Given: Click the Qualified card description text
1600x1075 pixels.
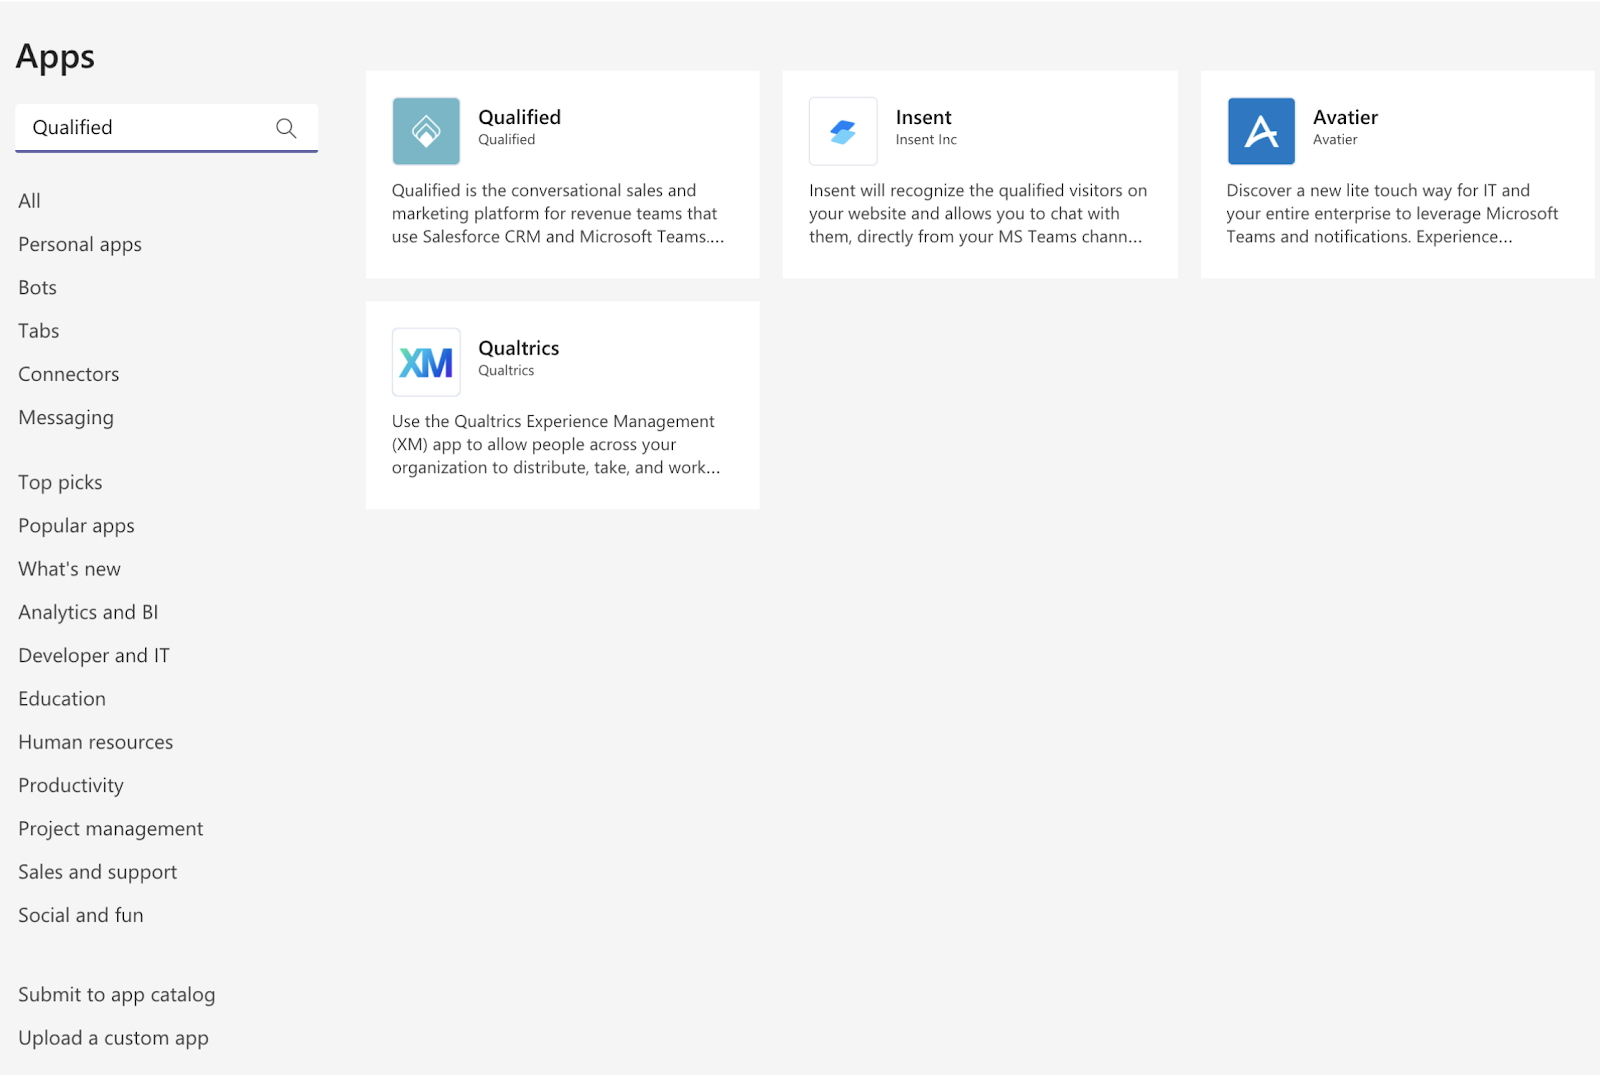Looking at the screenshot, I should [x=558, y=214].
